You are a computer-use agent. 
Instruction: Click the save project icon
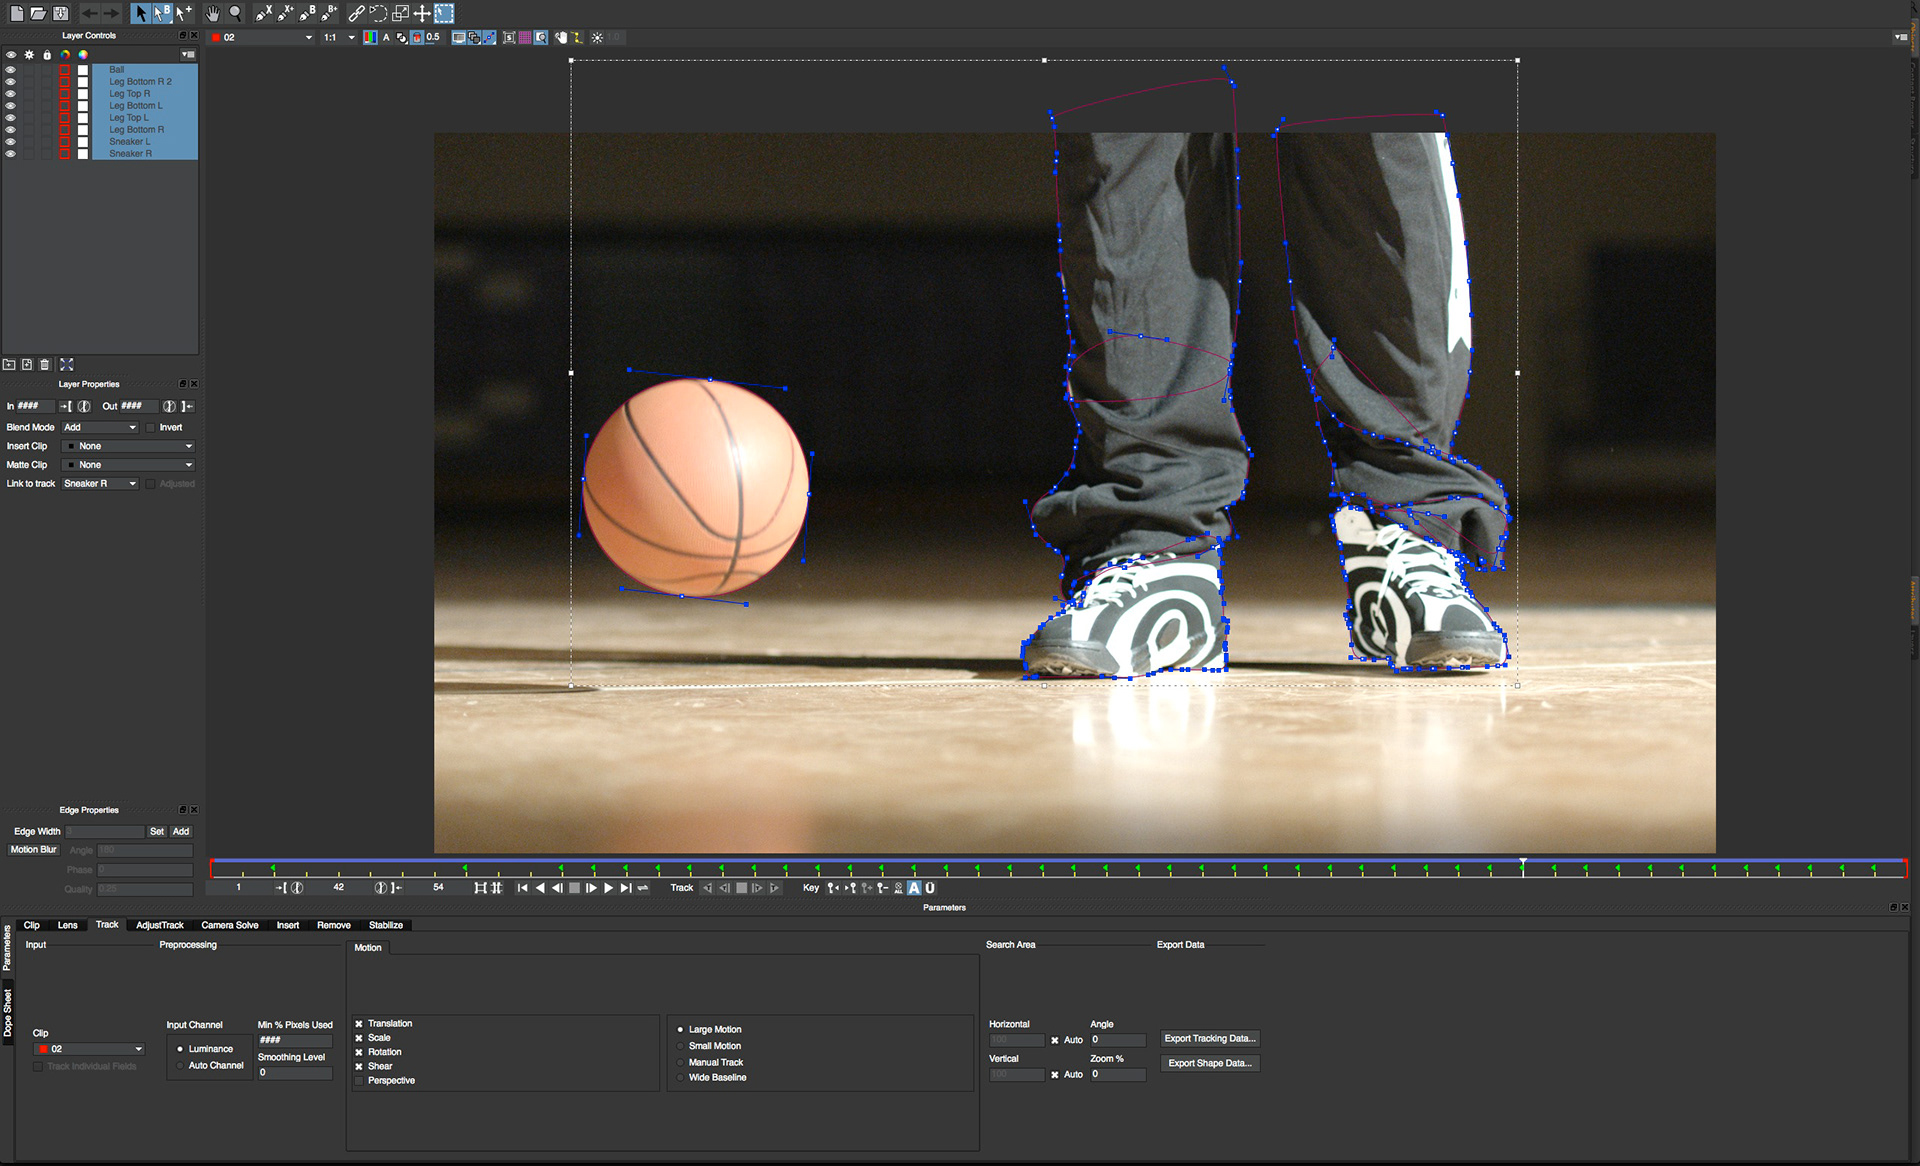[61, 13]
